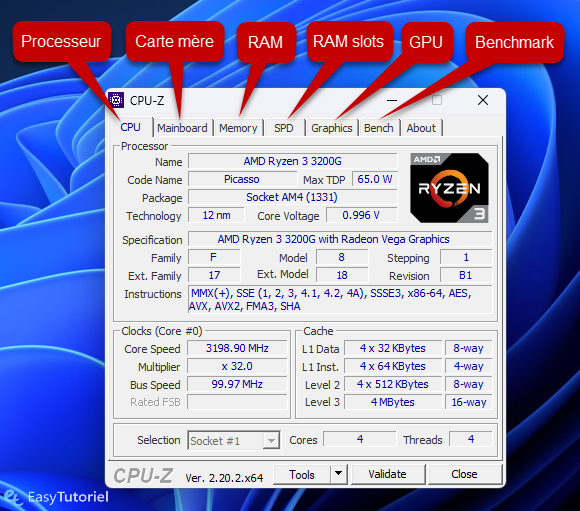Click the Max TDP value 65.0 W
This screenshot has height=511, width=580.
click(x=374, y=179)
